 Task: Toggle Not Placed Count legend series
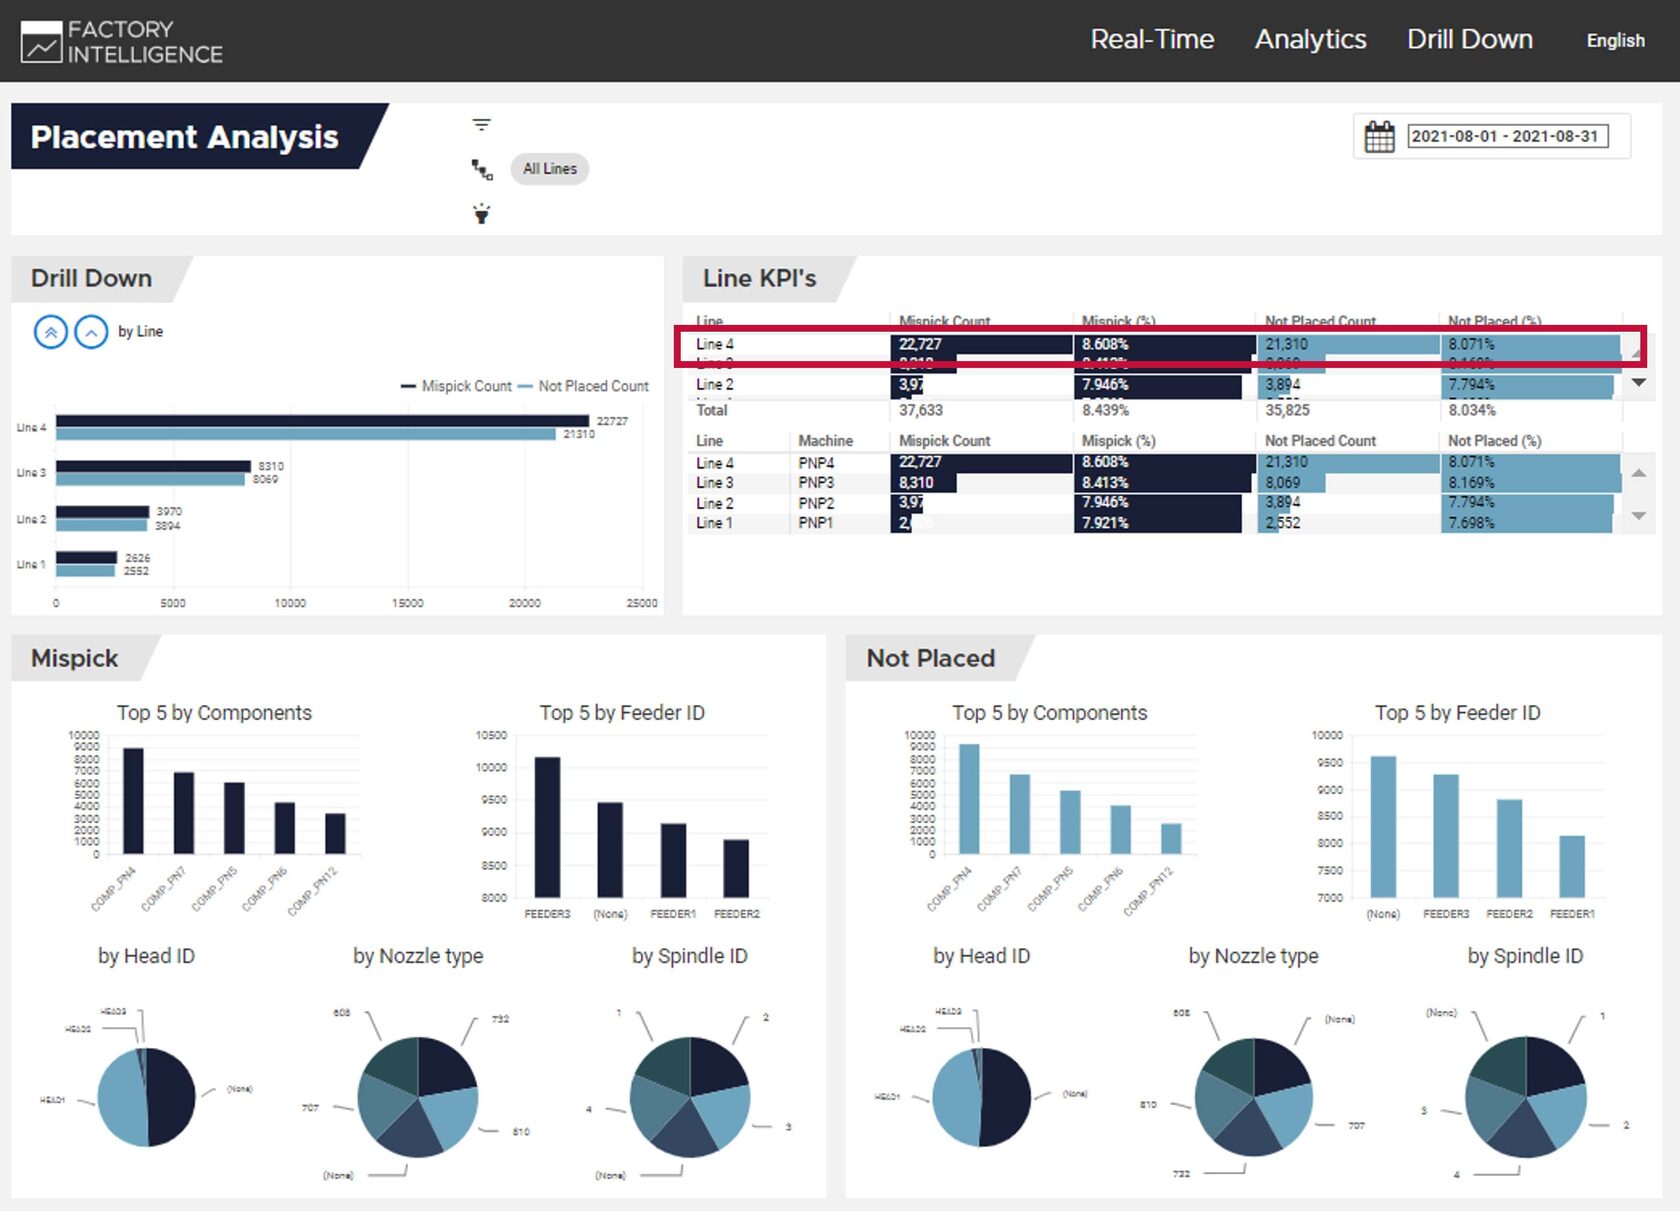(x=584, y=386)
